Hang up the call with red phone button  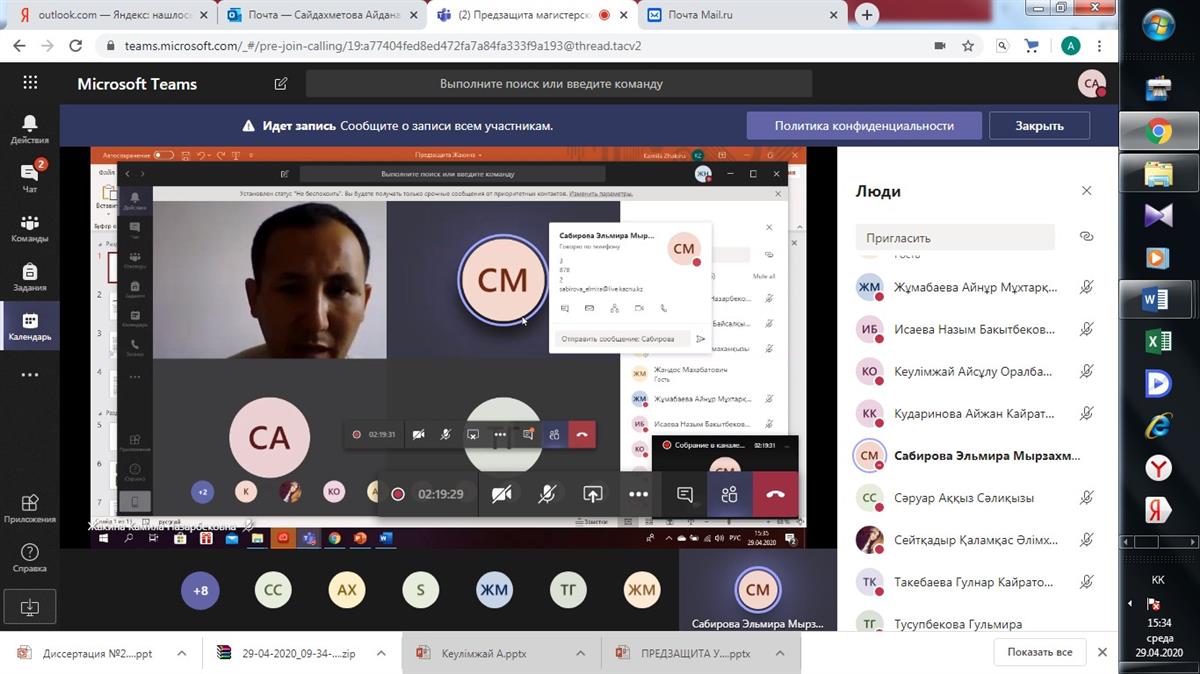point(775,494)
